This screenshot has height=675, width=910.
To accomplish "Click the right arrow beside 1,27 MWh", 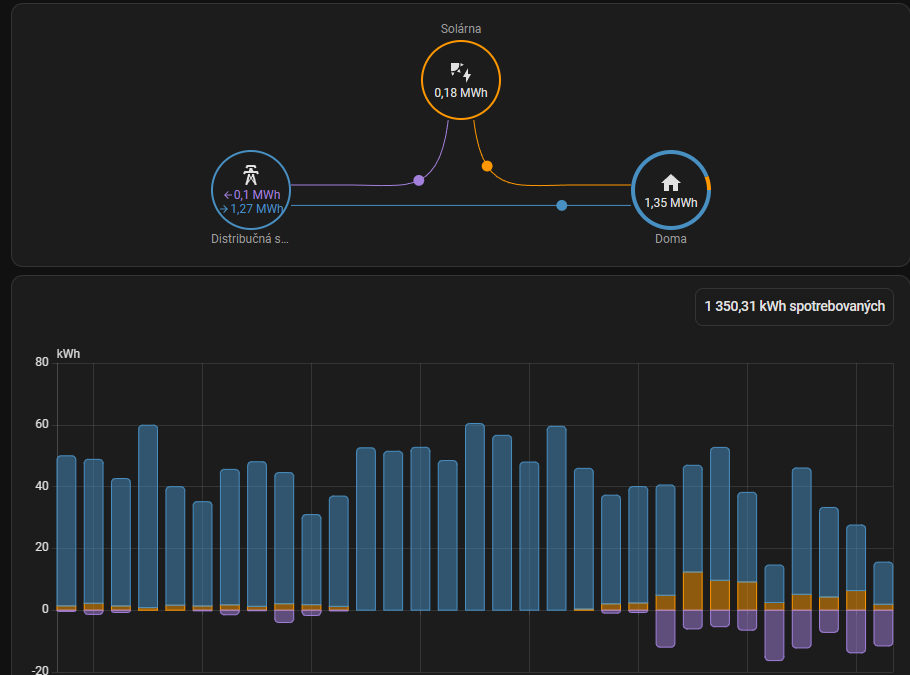I will point(224,209).
